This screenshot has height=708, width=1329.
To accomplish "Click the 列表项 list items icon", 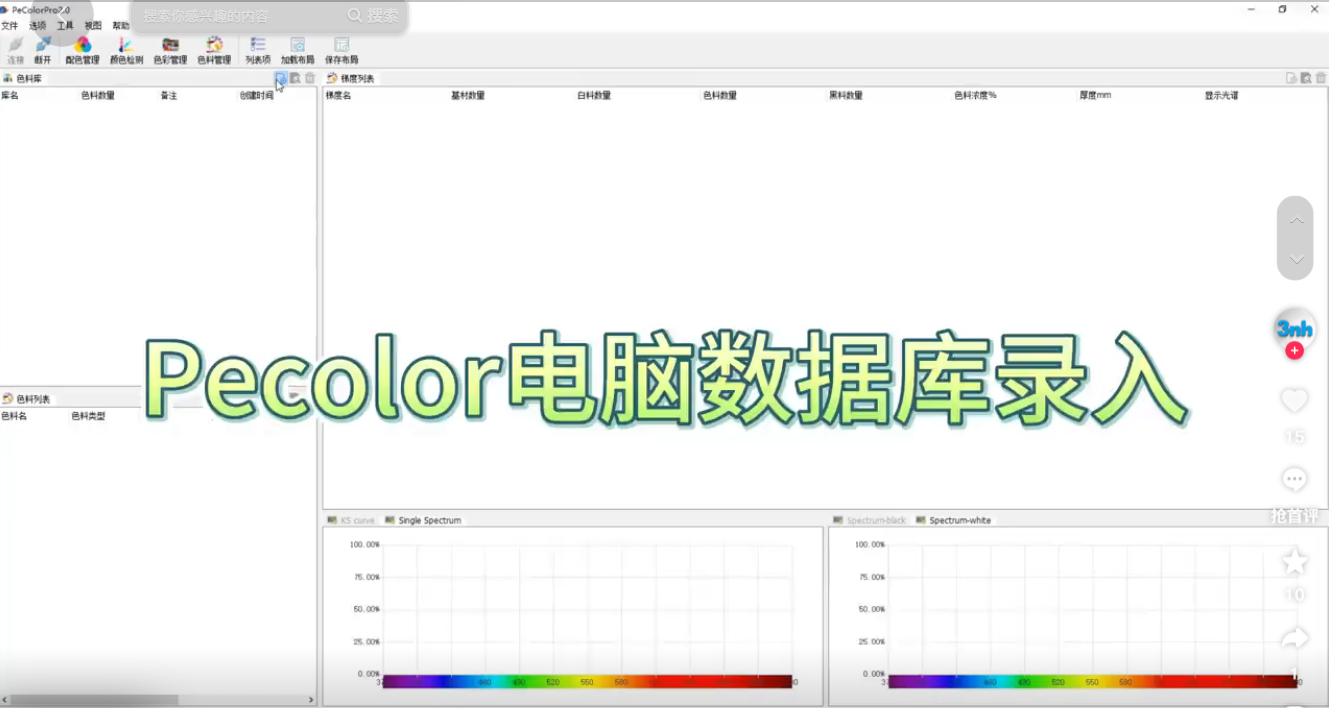I will tap(258, 51).
